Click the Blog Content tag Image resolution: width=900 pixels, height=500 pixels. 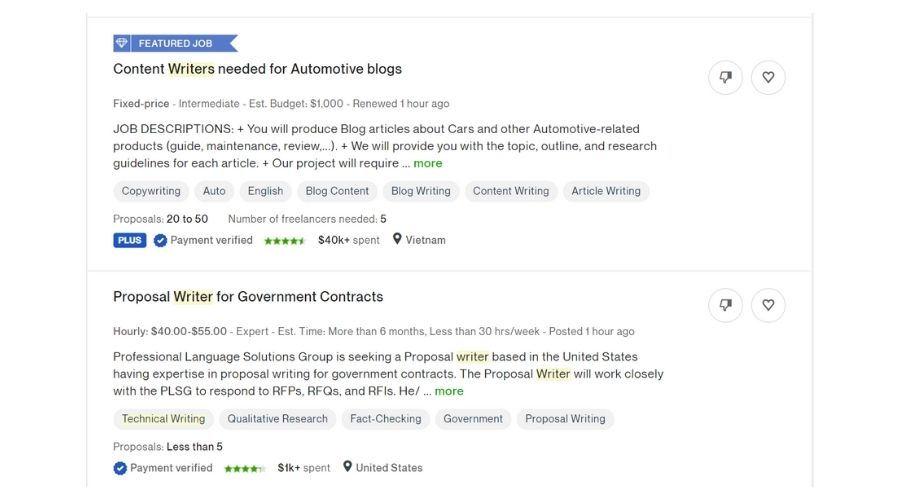point(337,191)
